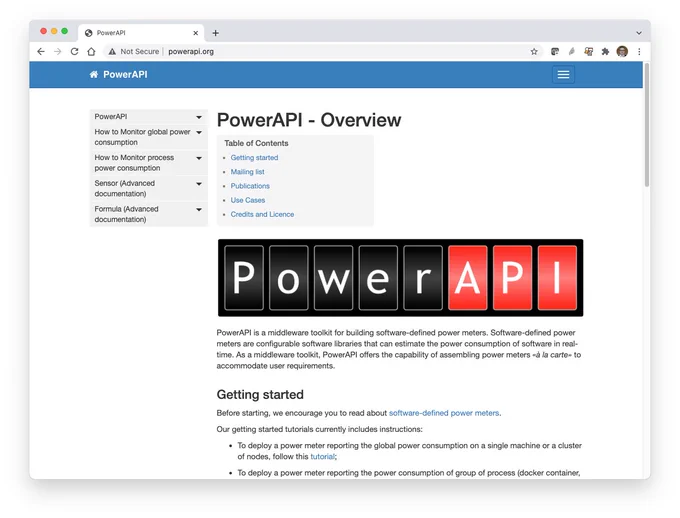Click the browser forward arrow

58,52
